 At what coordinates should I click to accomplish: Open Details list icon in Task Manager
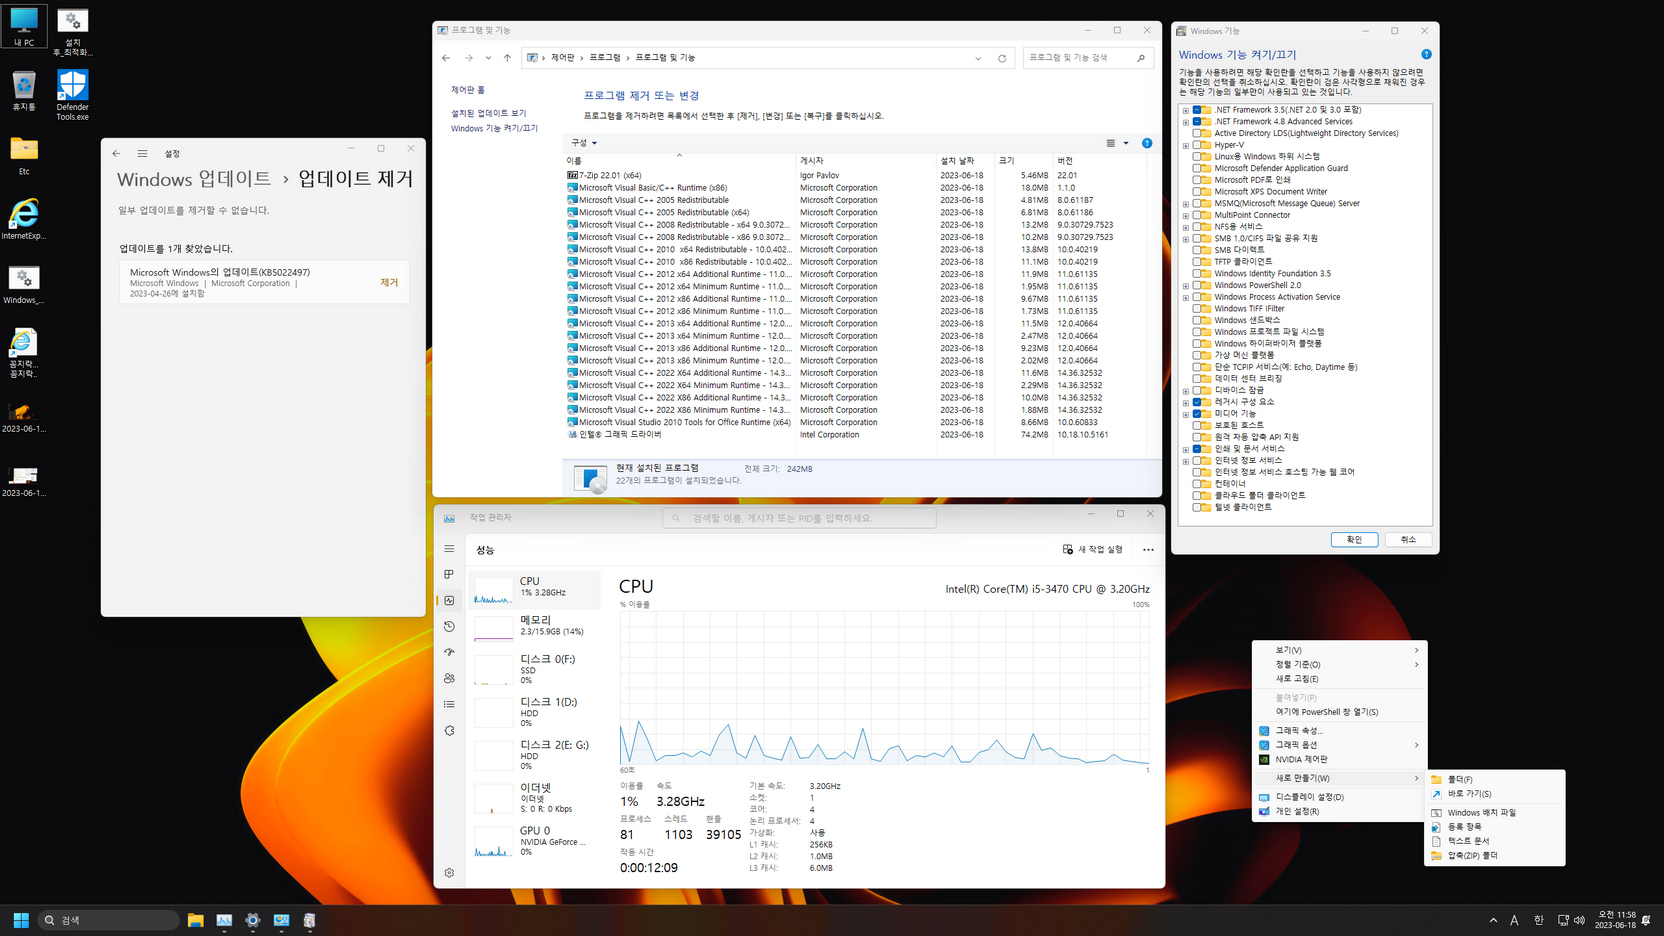449,704
